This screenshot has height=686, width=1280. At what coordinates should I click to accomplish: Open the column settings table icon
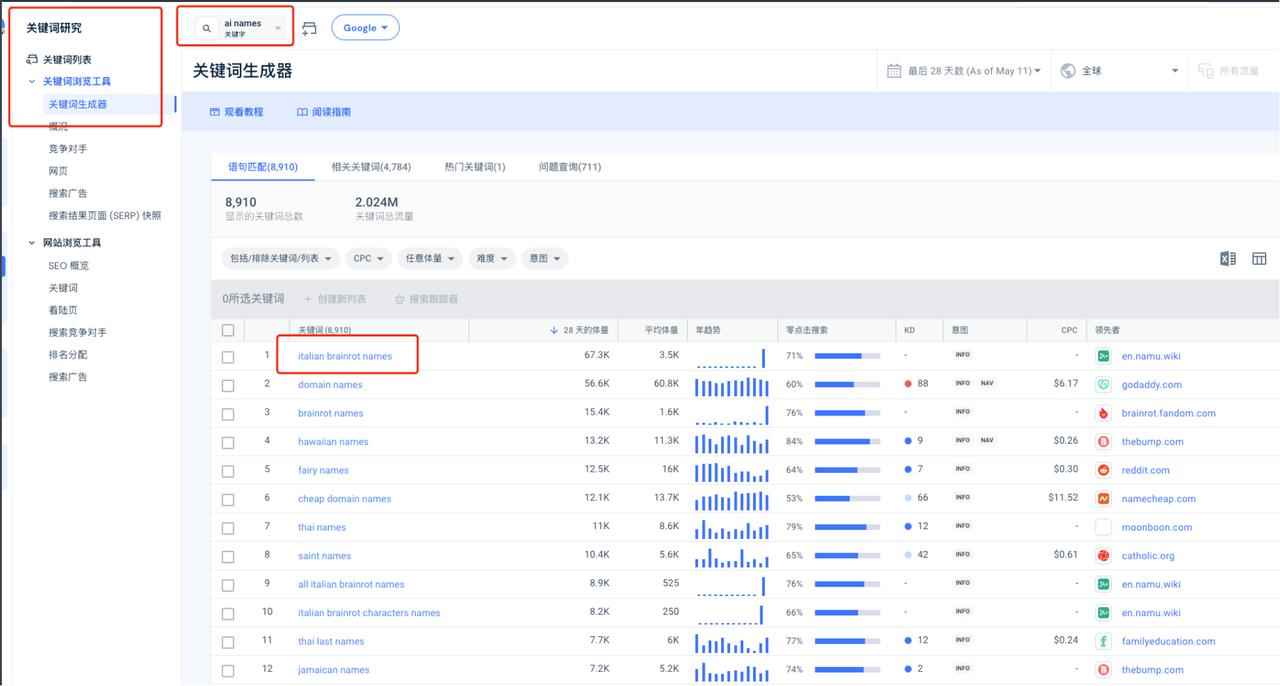click(x=1259, y=259)
